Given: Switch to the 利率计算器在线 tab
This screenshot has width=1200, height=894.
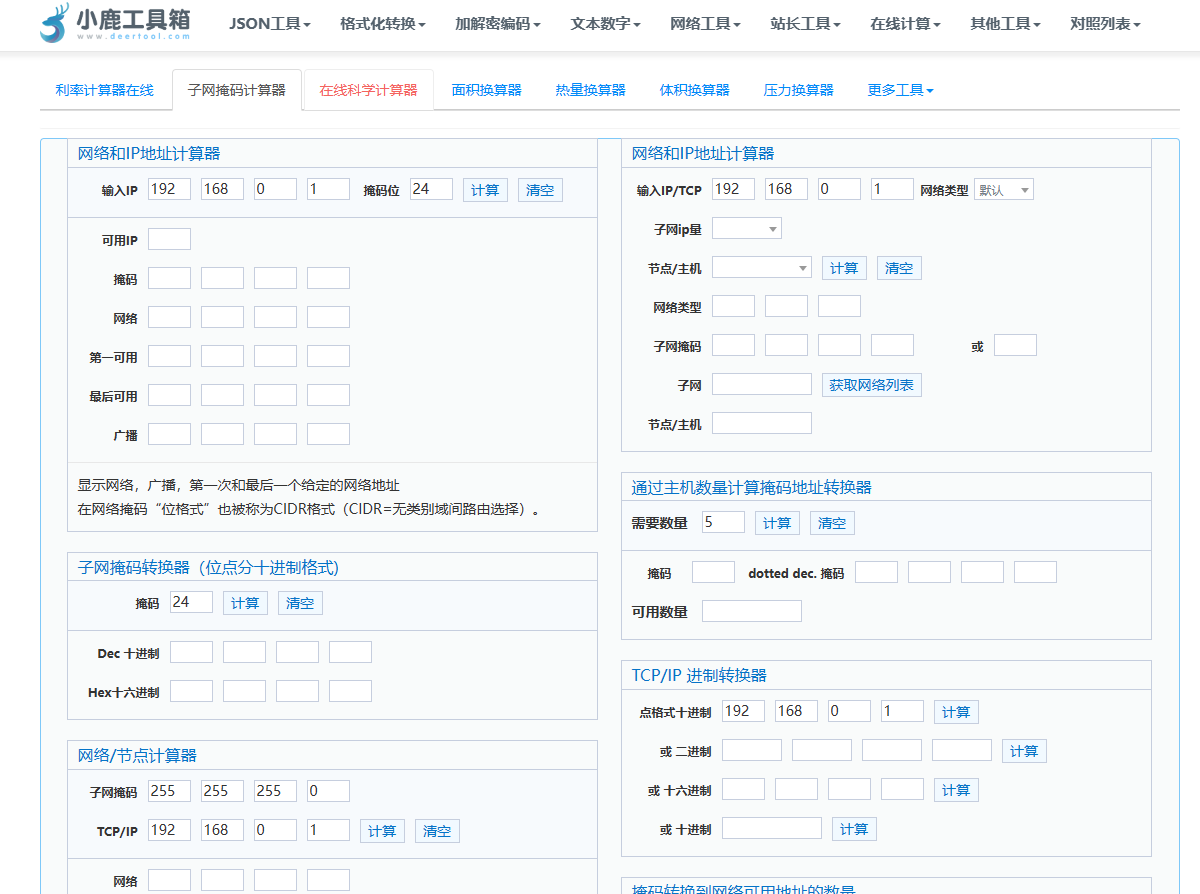Looking at the screenshot, I should [x=105, y=90].
